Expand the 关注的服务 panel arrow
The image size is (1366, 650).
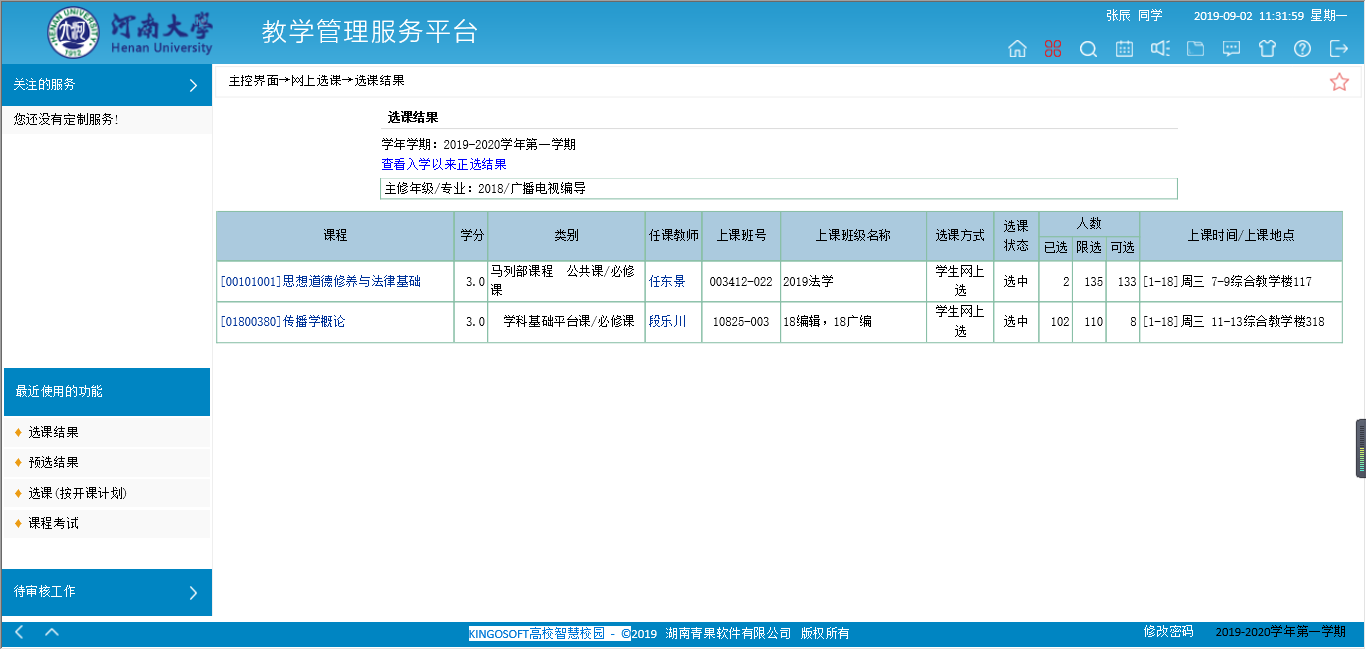click(193, 86)
